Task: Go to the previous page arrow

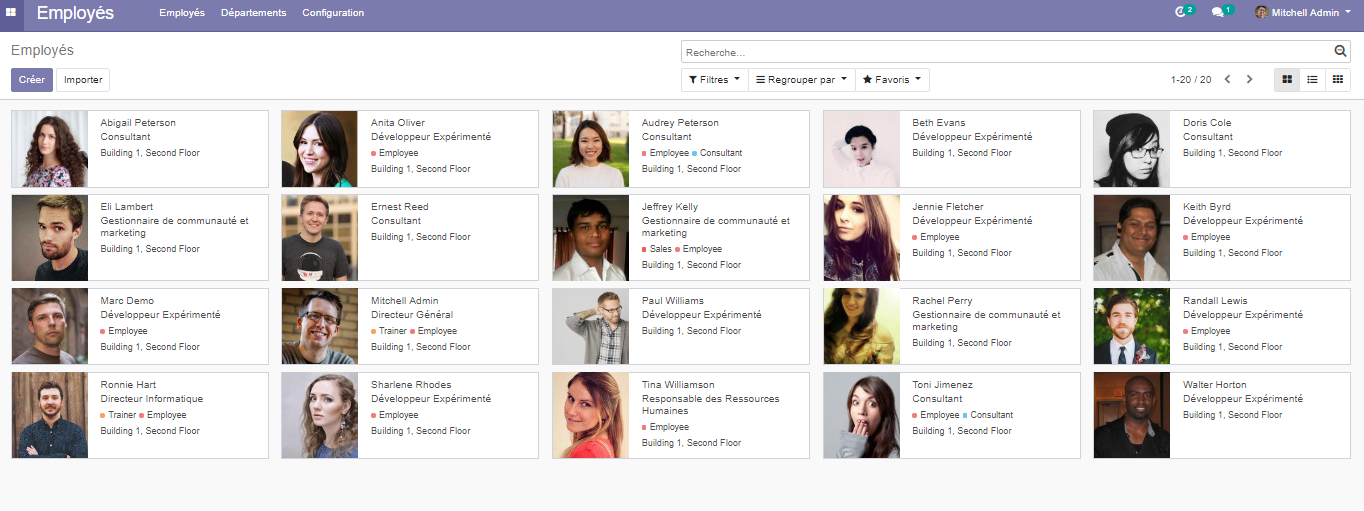Action: click(1227, 80)
